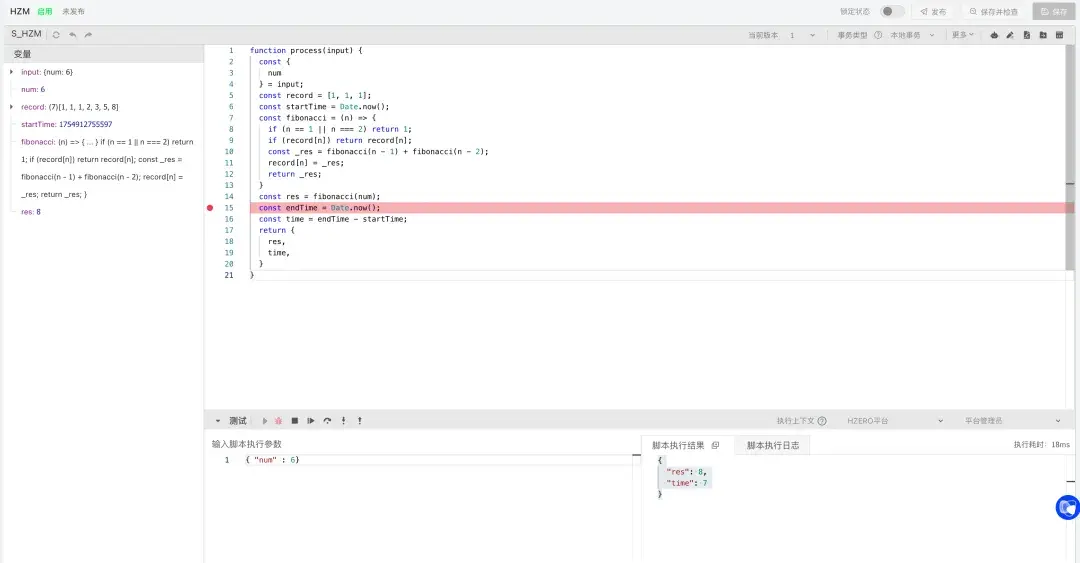Click the step-over curved arrow icon
Image resolution: width=1080 pixels, height=563 pixels.
click(327, 421)
